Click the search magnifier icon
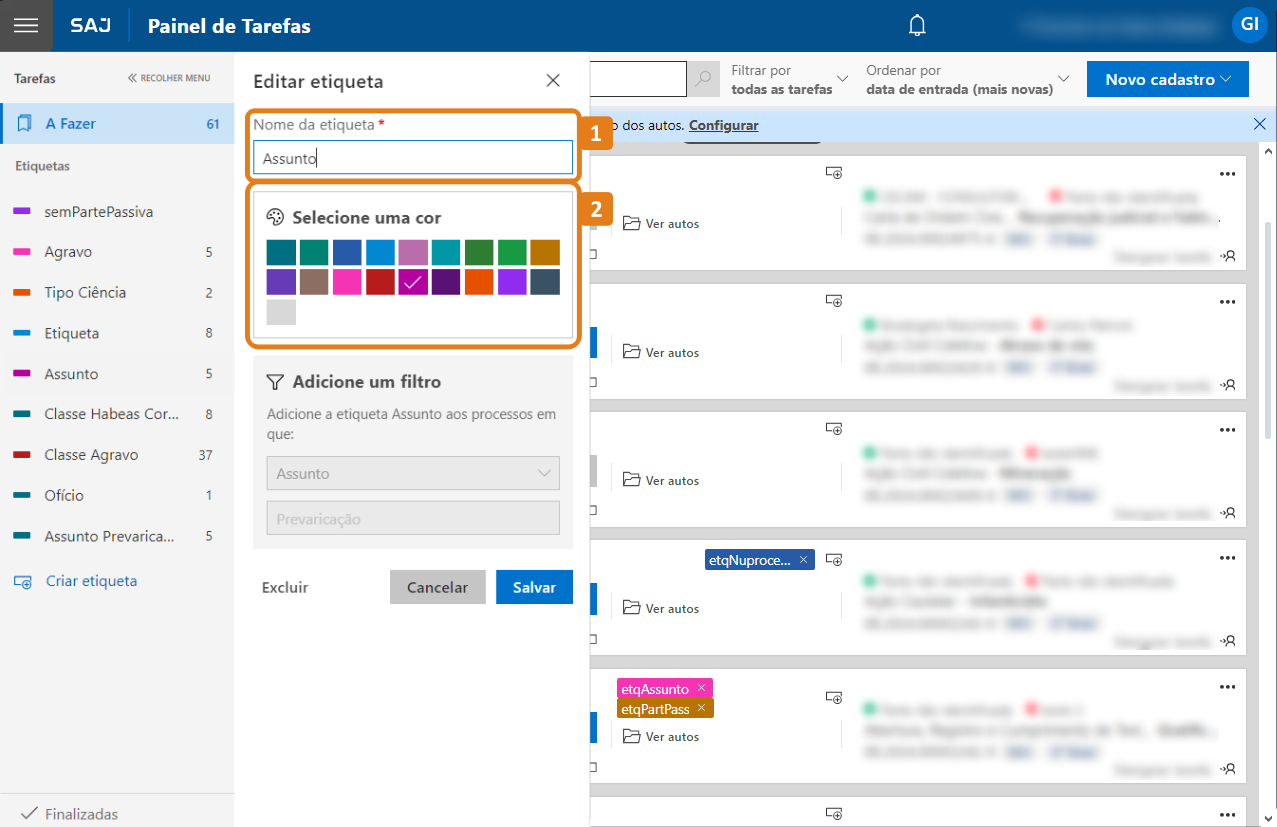Screen dimensions: 1277x827 click(x=704, y=79)
